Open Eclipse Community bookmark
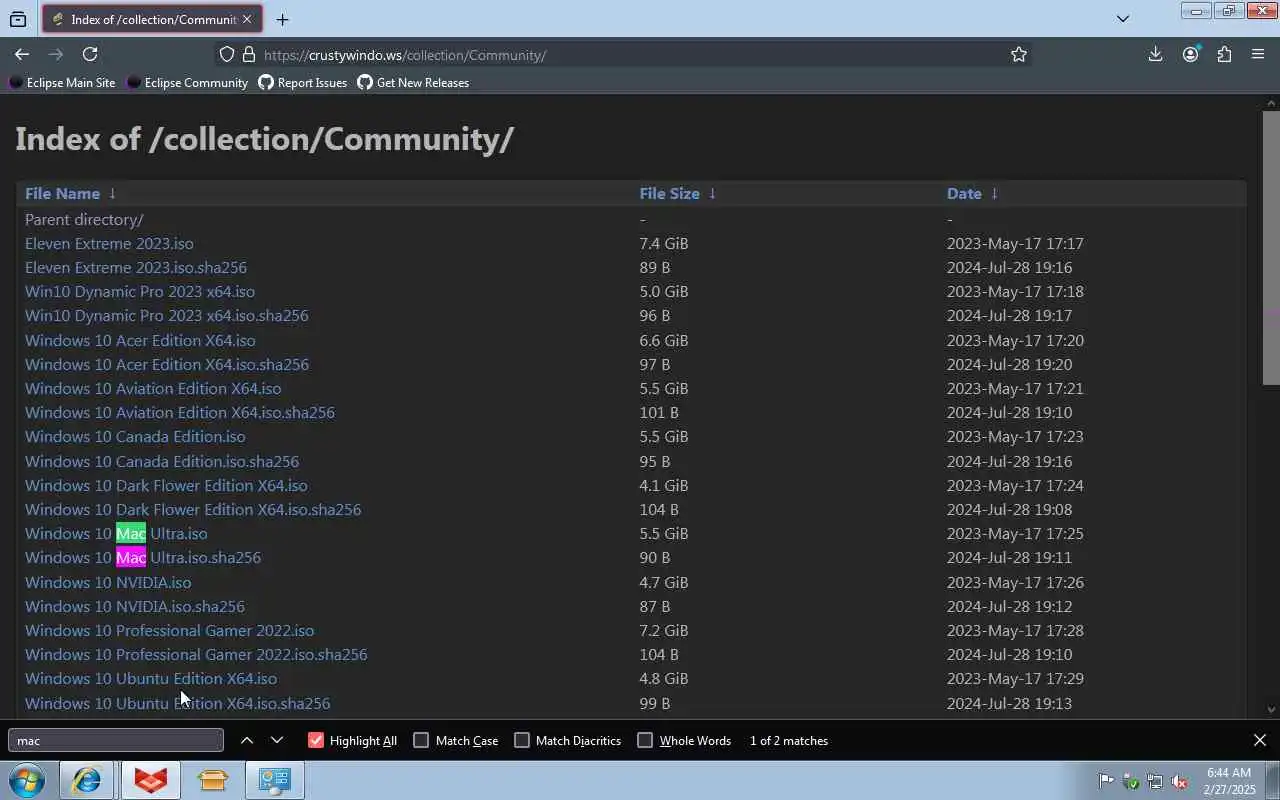This screenshot has height=800, width=1280. click(187, 83)
